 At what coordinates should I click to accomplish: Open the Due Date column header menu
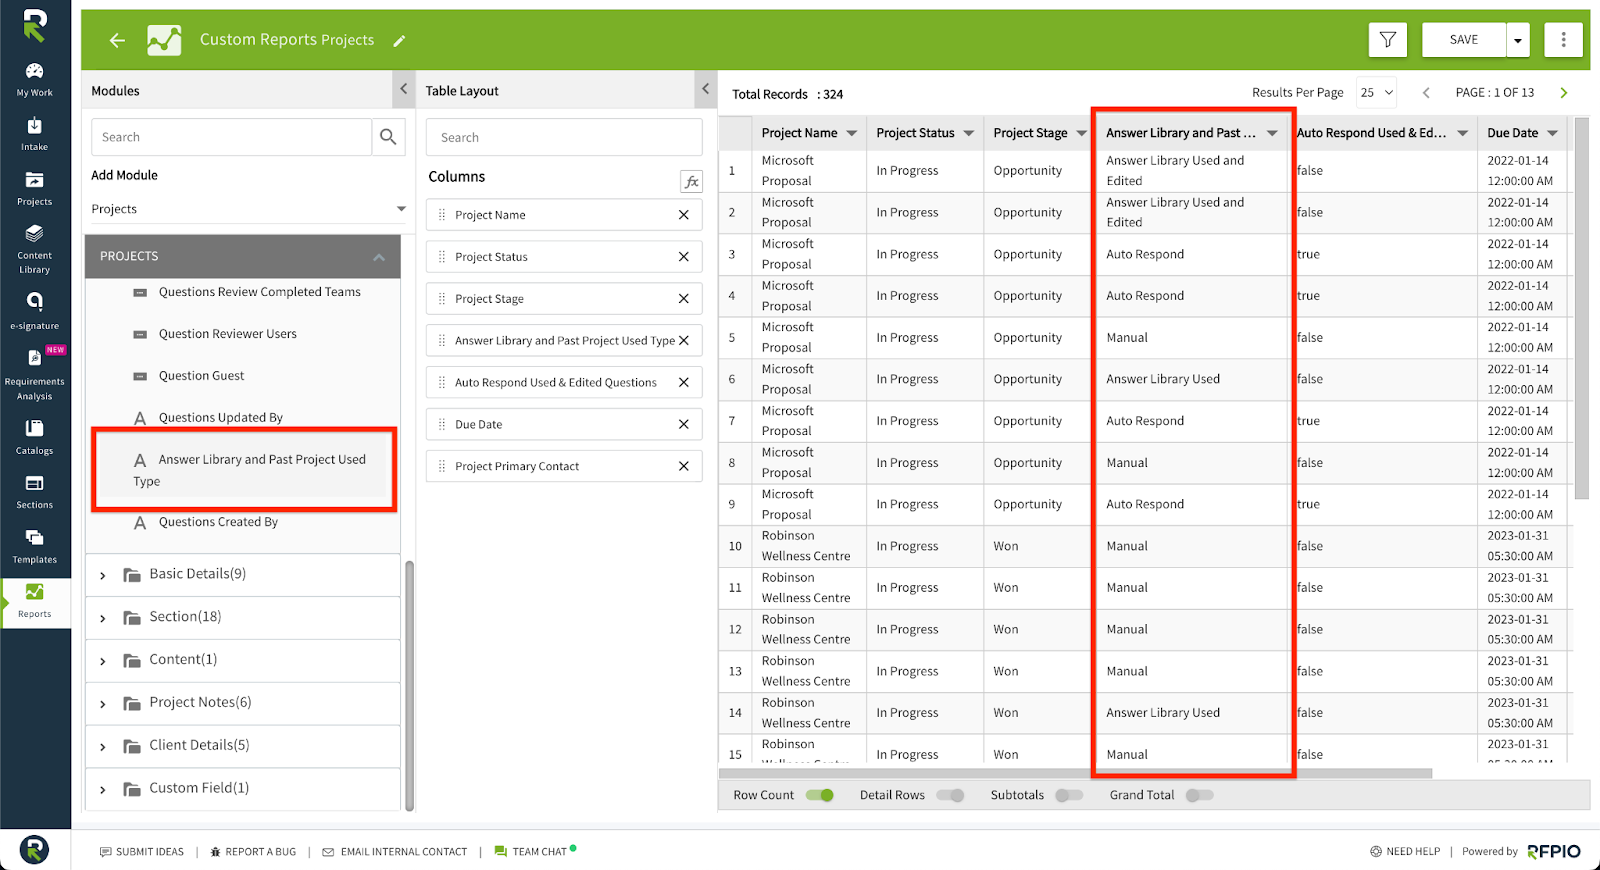pos(1553,133)
